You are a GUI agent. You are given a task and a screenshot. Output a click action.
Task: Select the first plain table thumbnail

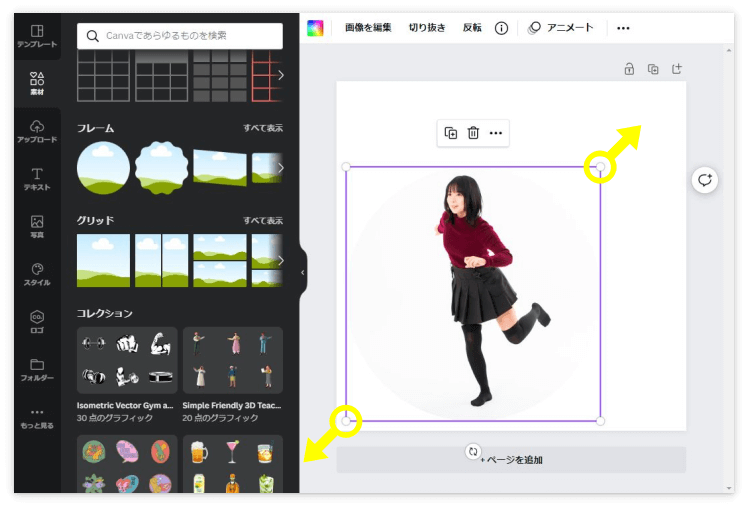pyautogui.click(x=103, y=76)
